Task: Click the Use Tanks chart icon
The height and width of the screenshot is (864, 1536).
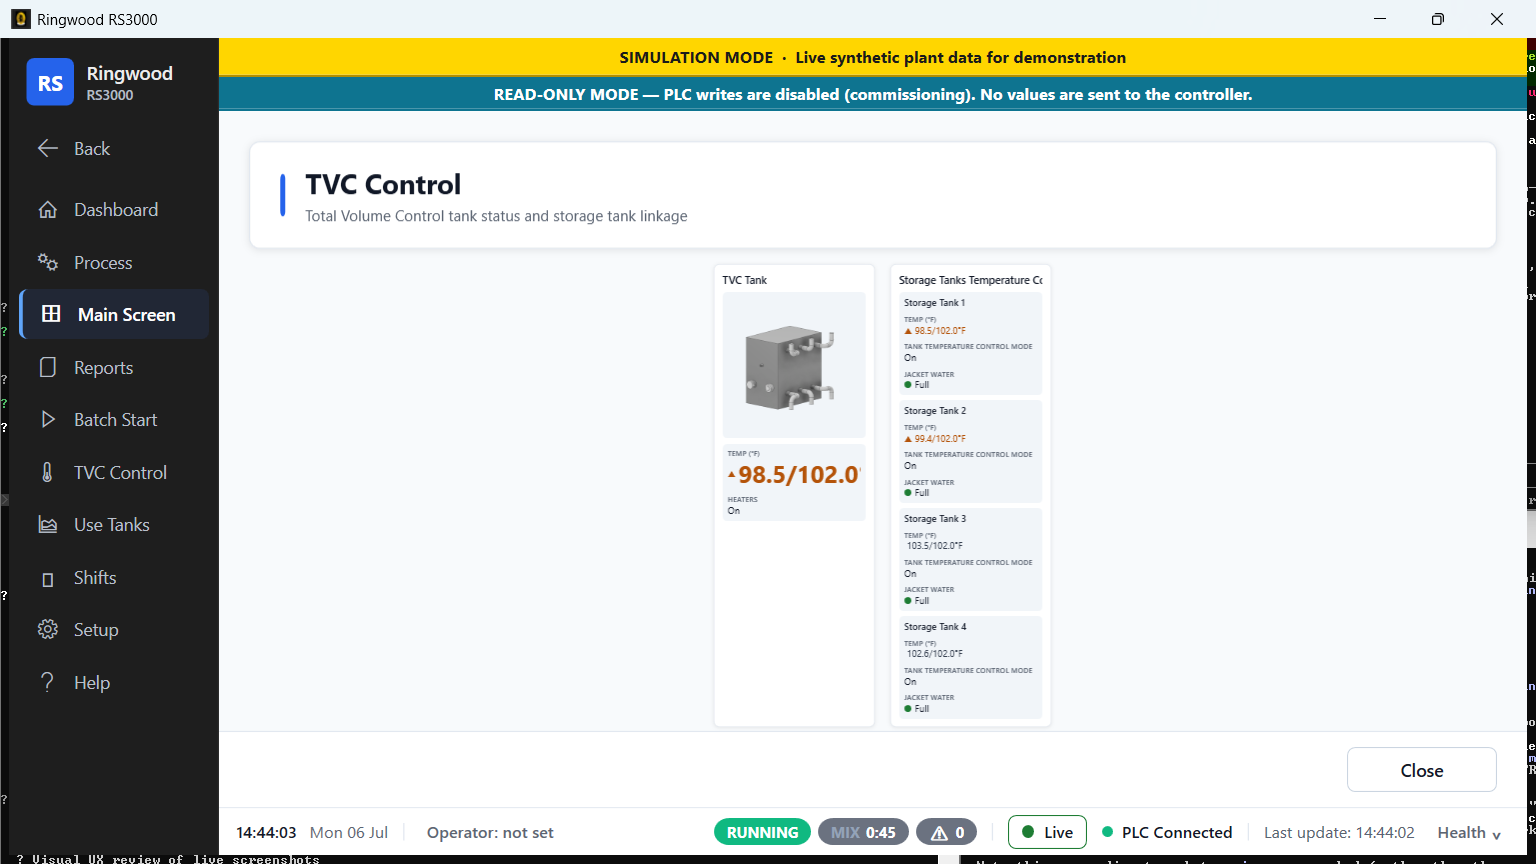Action: [48, 525]
